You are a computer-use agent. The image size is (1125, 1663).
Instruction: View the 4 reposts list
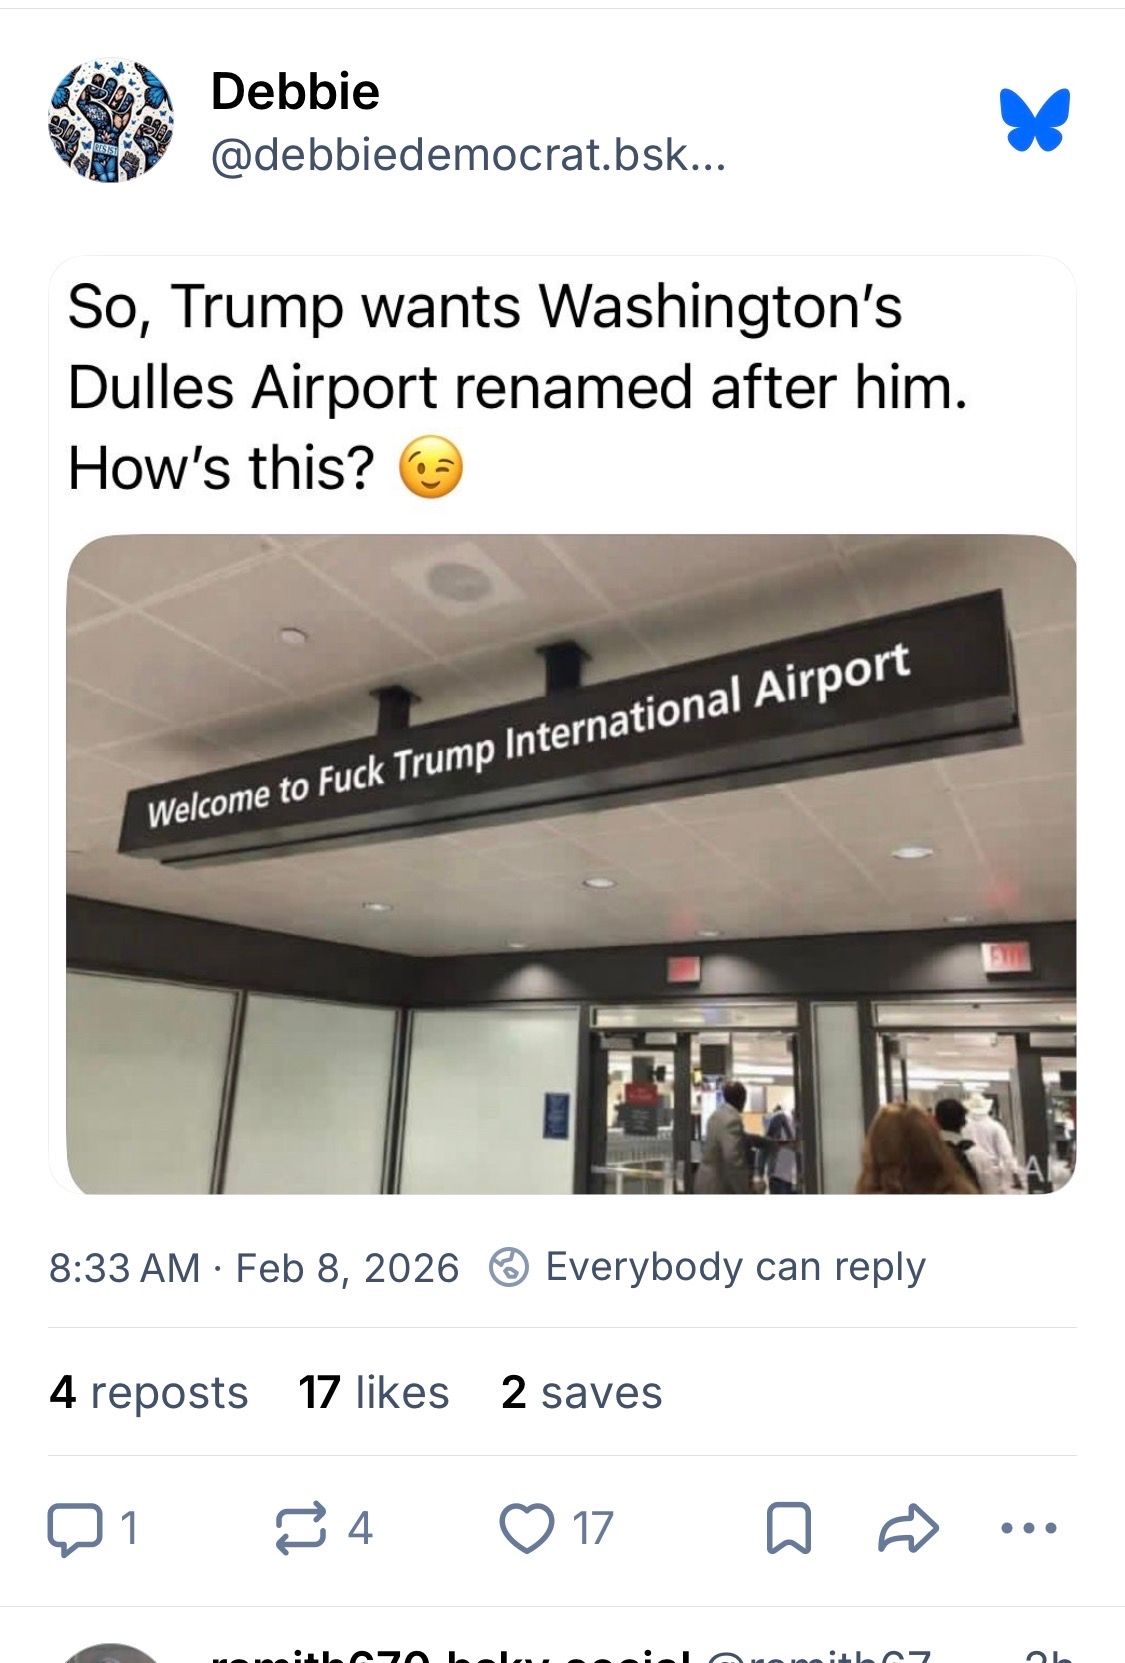click(x=149, y=1392)
